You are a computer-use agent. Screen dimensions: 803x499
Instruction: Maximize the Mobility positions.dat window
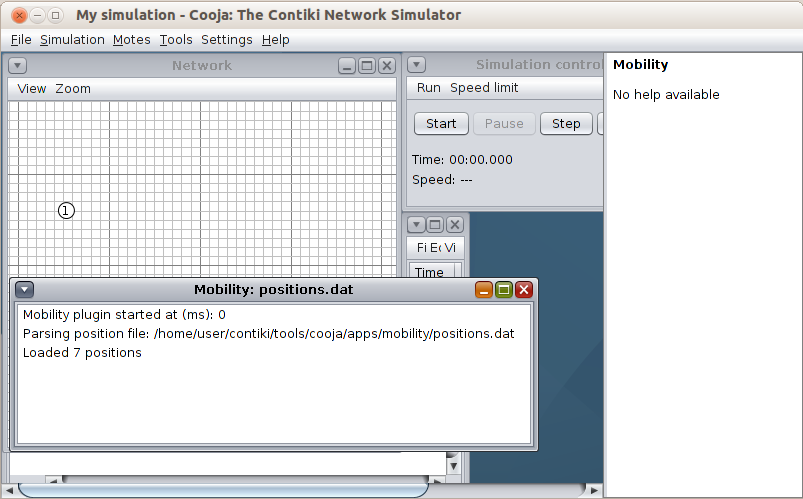(x=504, y=290)
